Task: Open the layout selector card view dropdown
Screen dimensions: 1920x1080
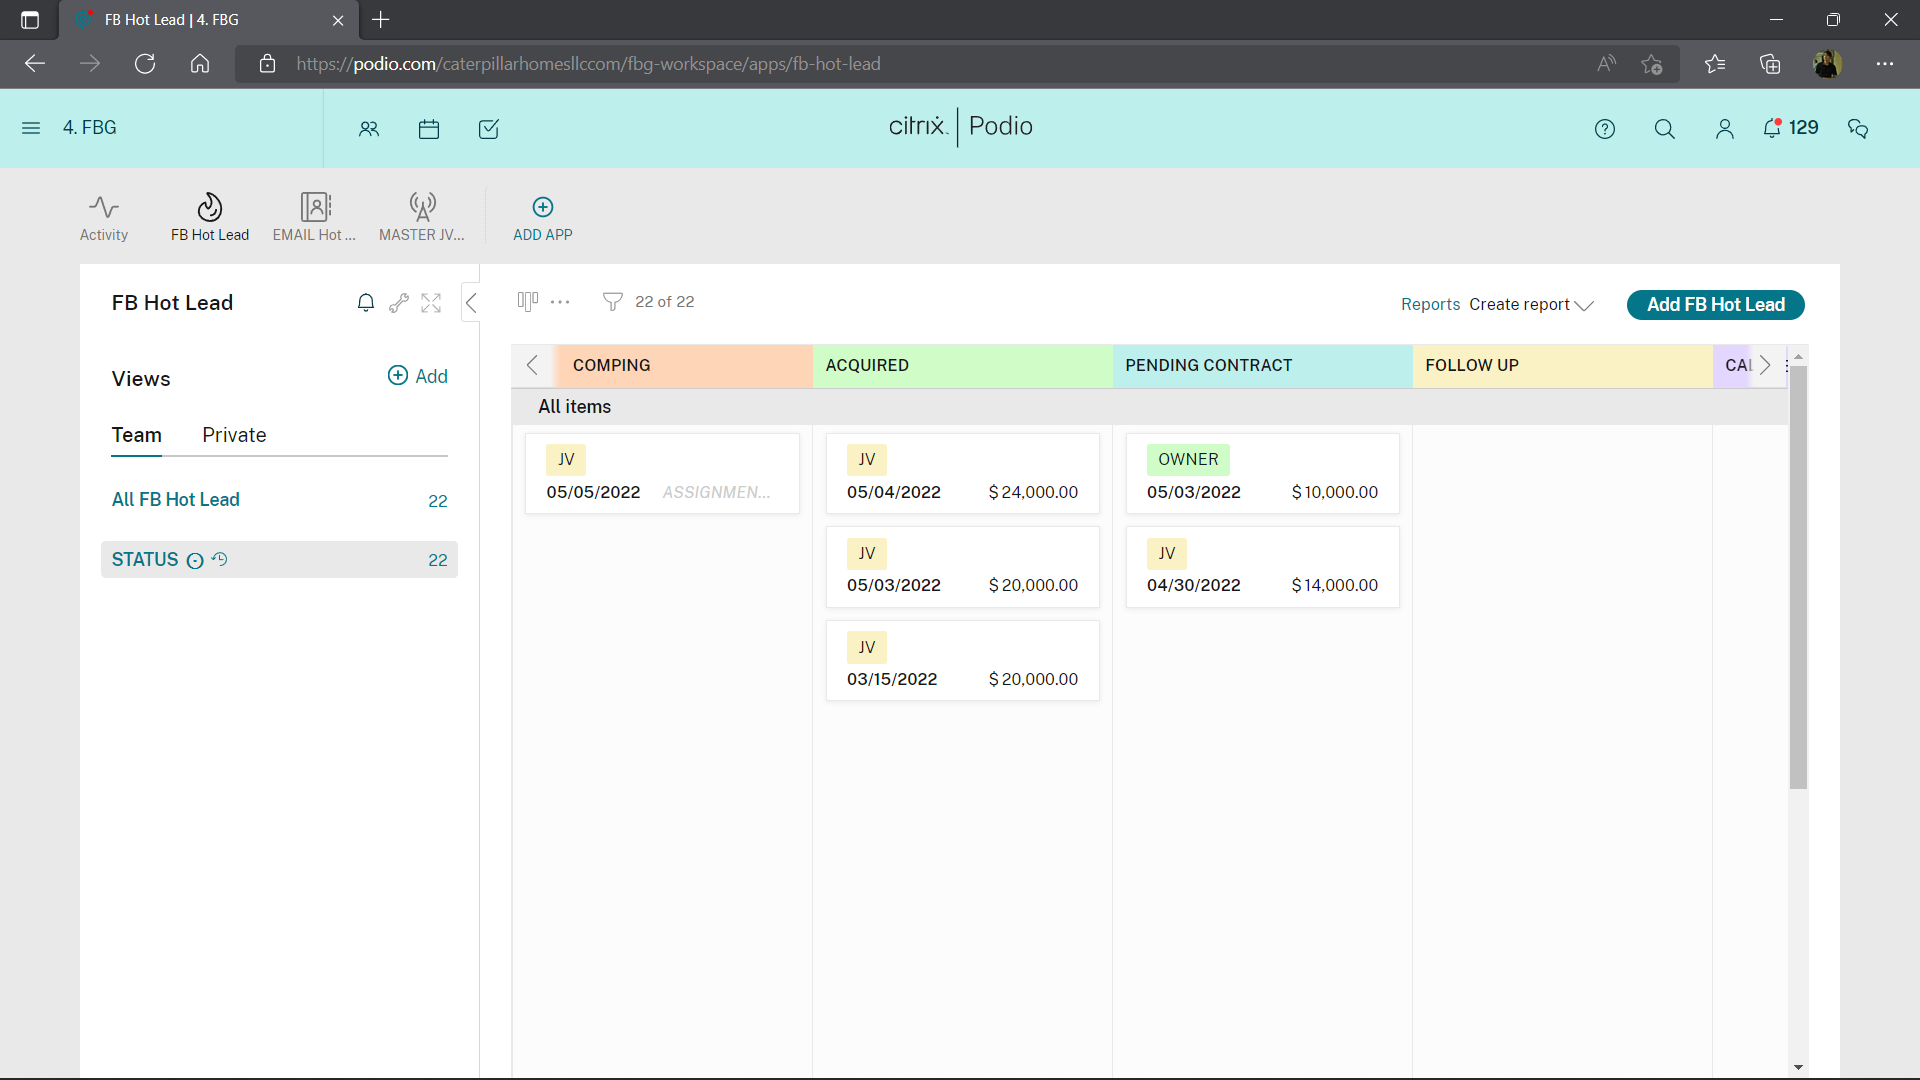Action: tap(527, 302)
